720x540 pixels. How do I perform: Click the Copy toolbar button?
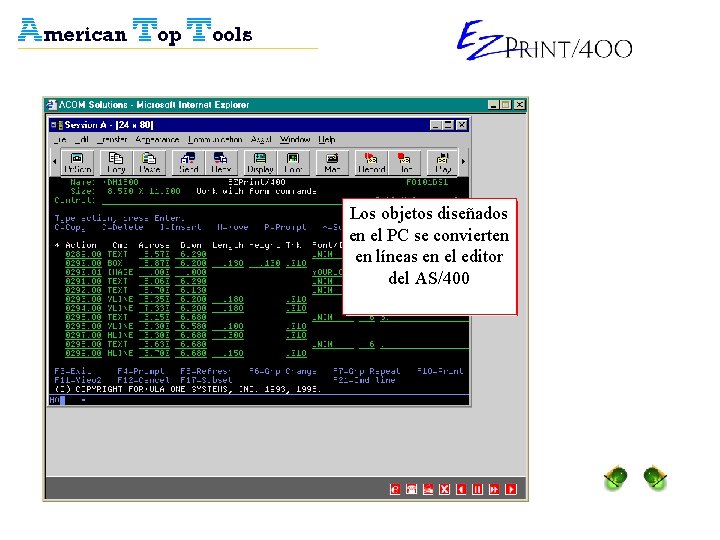click(116, 163)
